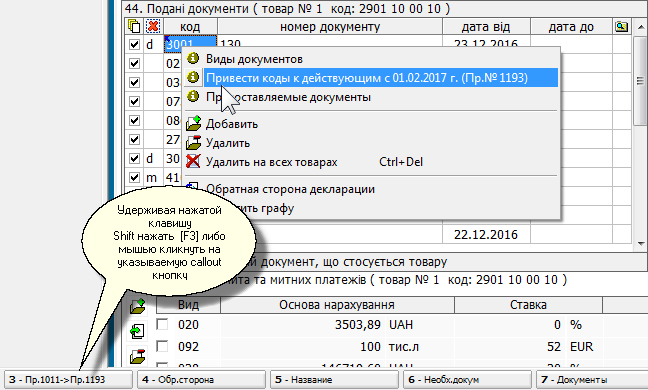Click the '6 - Необх.докум' button
Image resolution: width=648 pixels, height=390 pixels.
click(467, 380)
